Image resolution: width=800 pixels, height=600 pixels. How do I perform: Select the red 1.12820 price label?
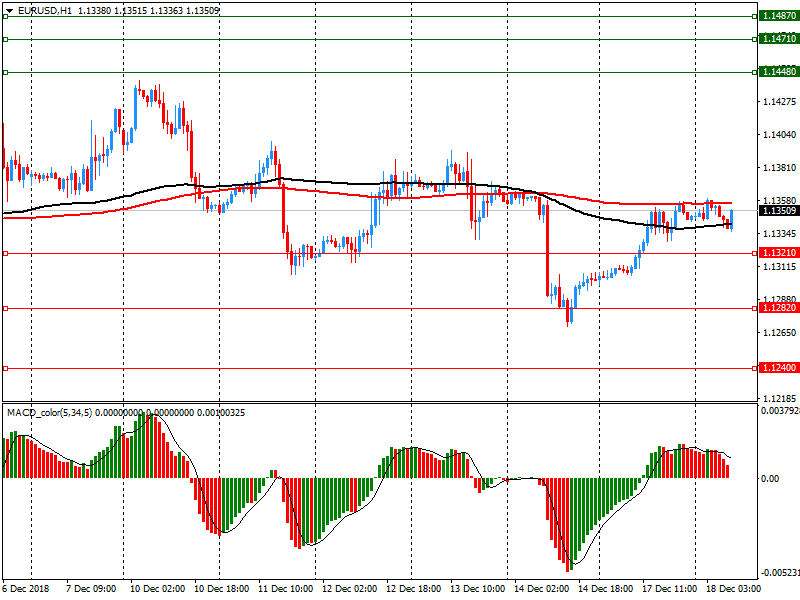777,308
